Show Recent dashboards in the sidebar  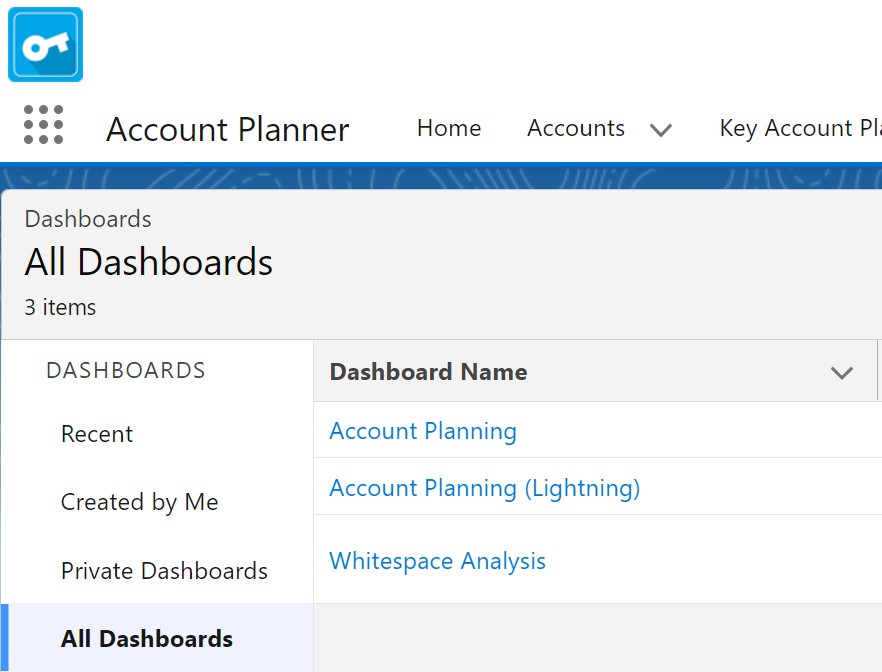tap(97, 434)
